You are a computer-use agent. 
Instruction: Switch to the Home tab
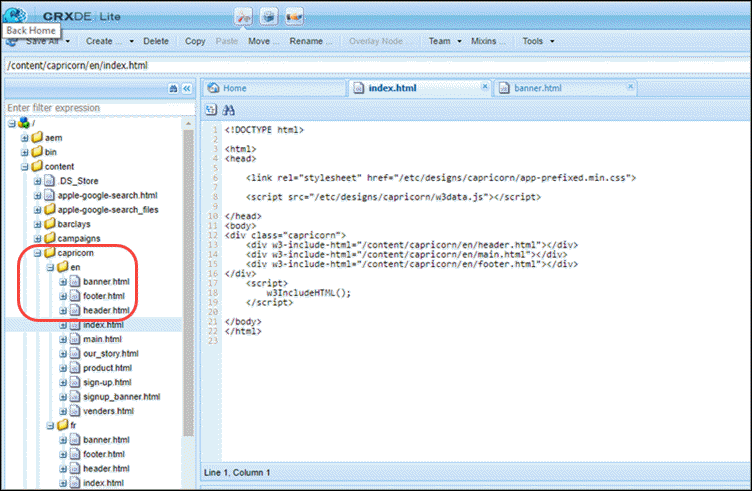(x=274, y=88)
